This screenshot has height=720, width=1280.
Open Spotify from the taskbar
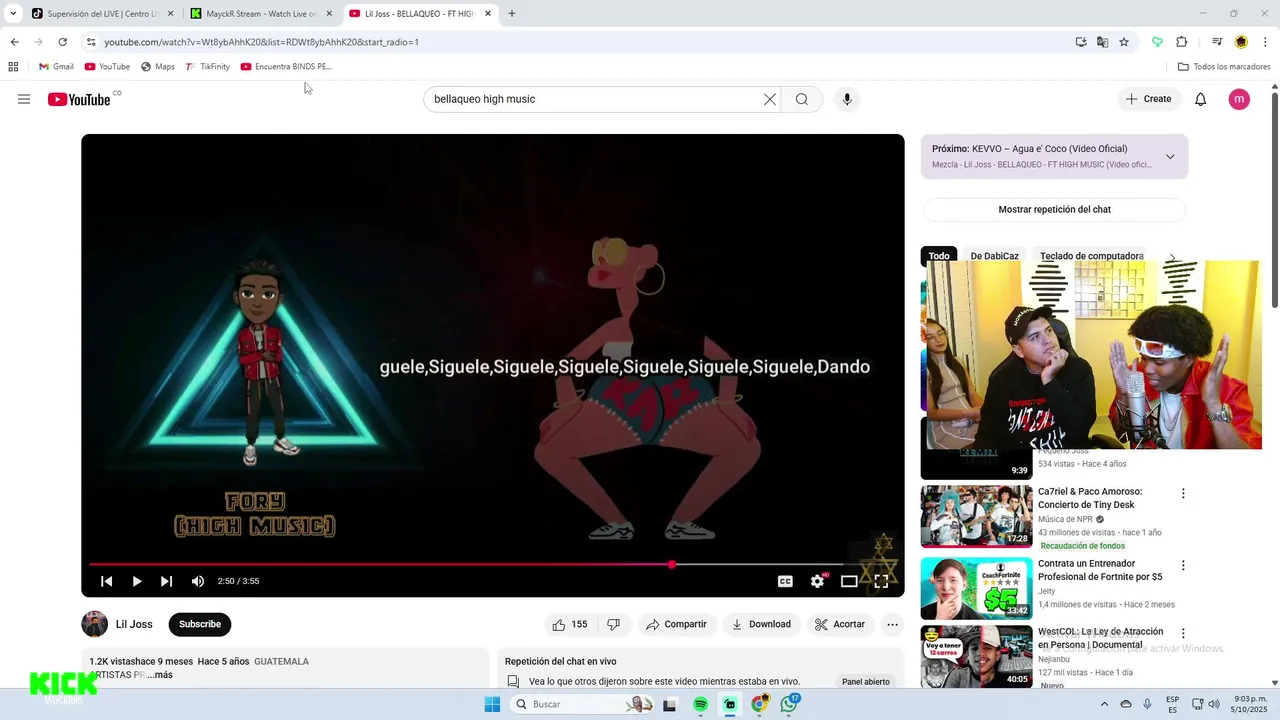coord(700,704)
